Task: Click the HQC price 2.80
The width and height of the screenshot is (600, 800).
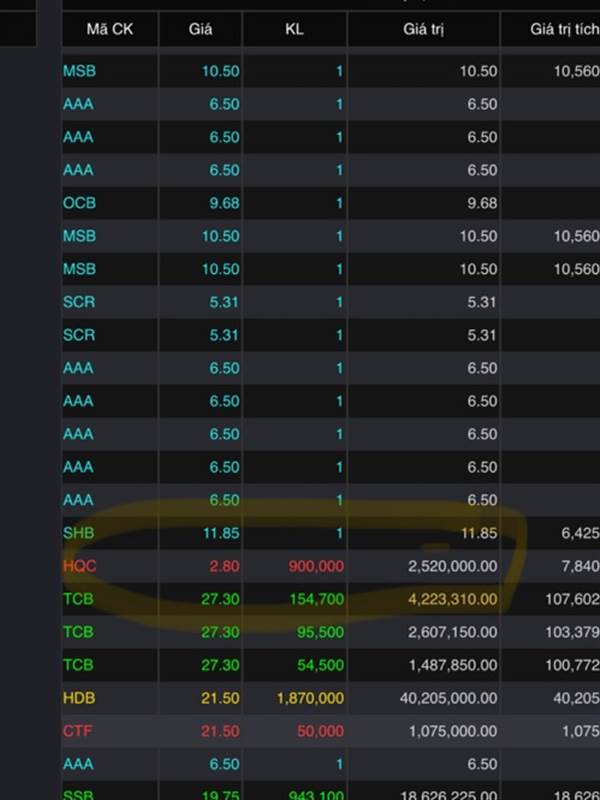Action: tap(224, 566)
